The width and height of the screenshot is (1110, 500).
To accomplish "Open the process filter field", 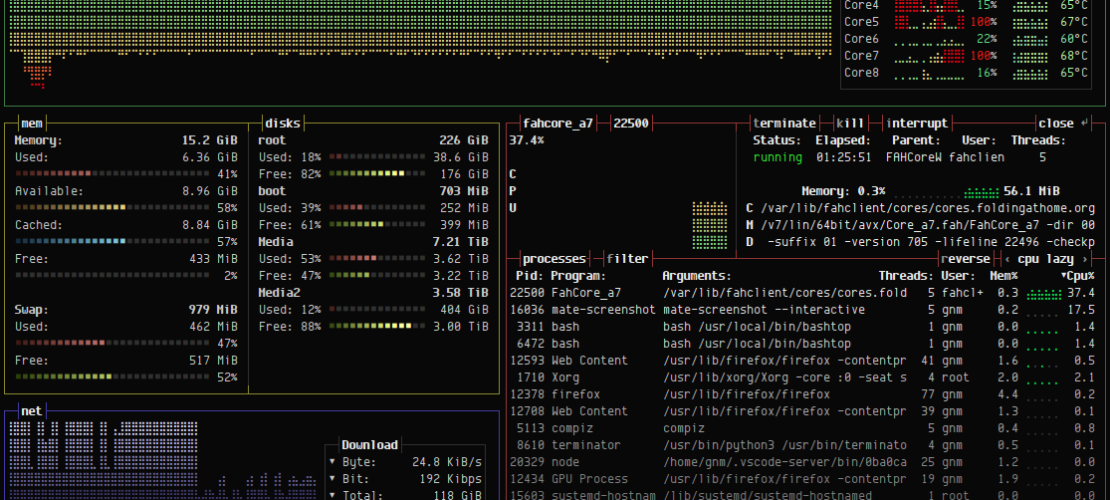I will pos(627,259).
